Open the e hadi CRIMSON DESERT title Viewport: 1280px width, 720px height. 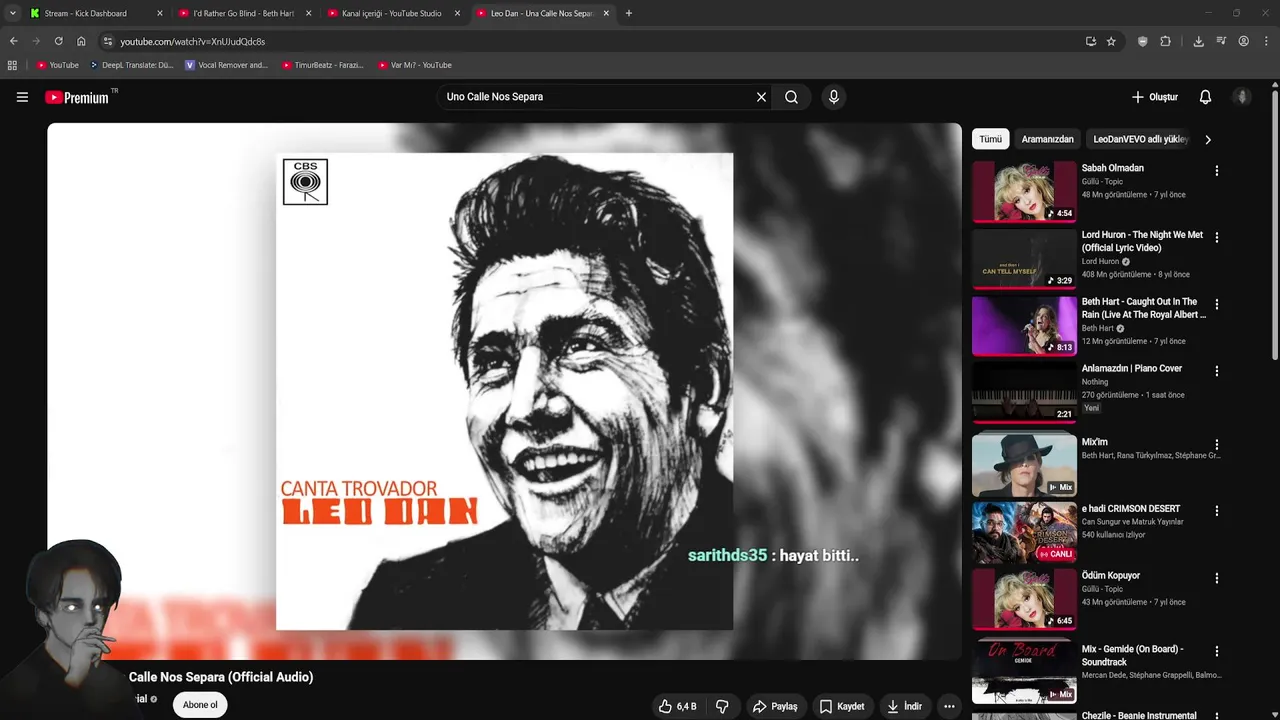1131,509
